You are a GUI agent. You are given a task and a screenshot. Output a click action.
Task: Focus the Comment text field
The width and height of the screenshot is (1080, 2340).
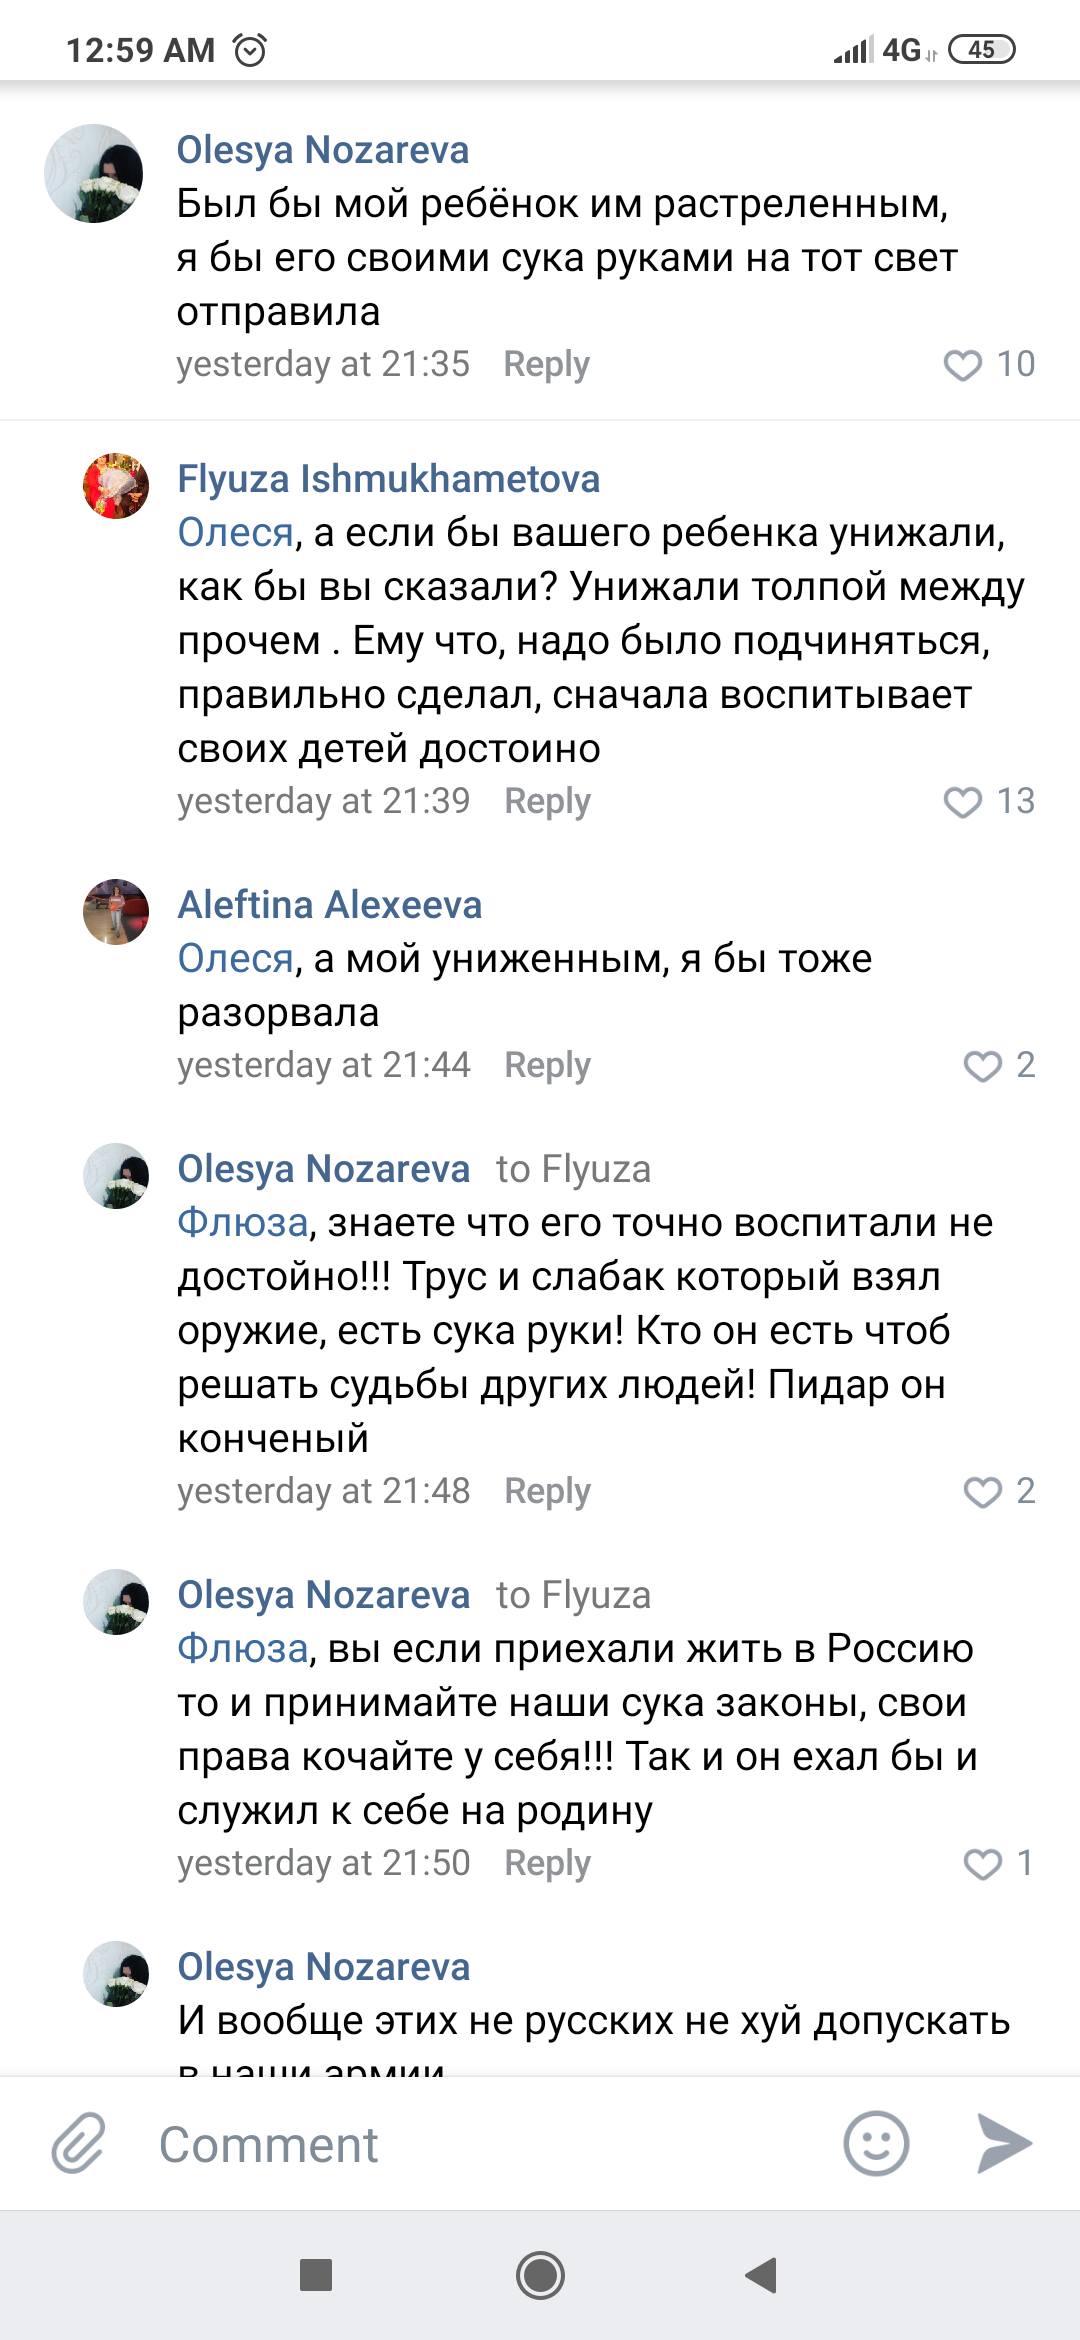pos(480,2145)
